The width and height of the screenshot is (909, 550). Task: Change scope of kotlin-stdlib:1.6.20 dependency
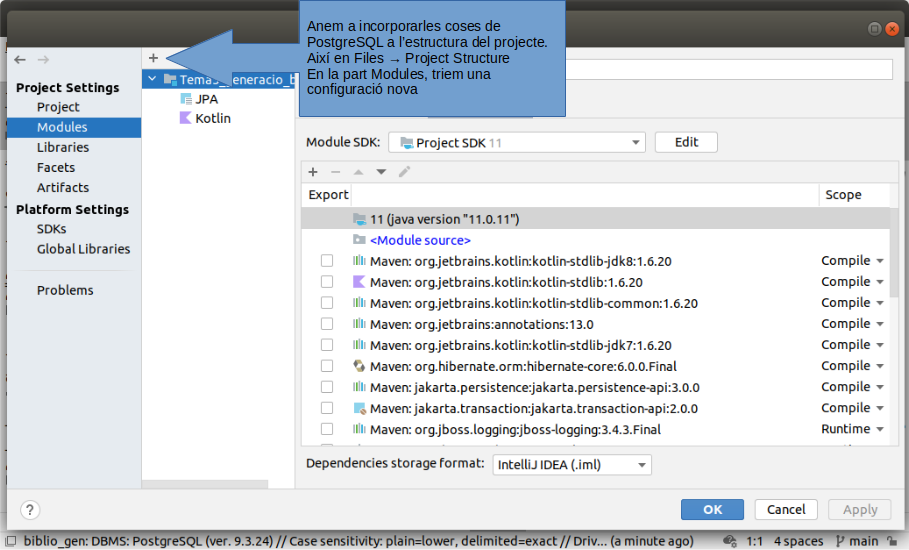tap(852, 282)
